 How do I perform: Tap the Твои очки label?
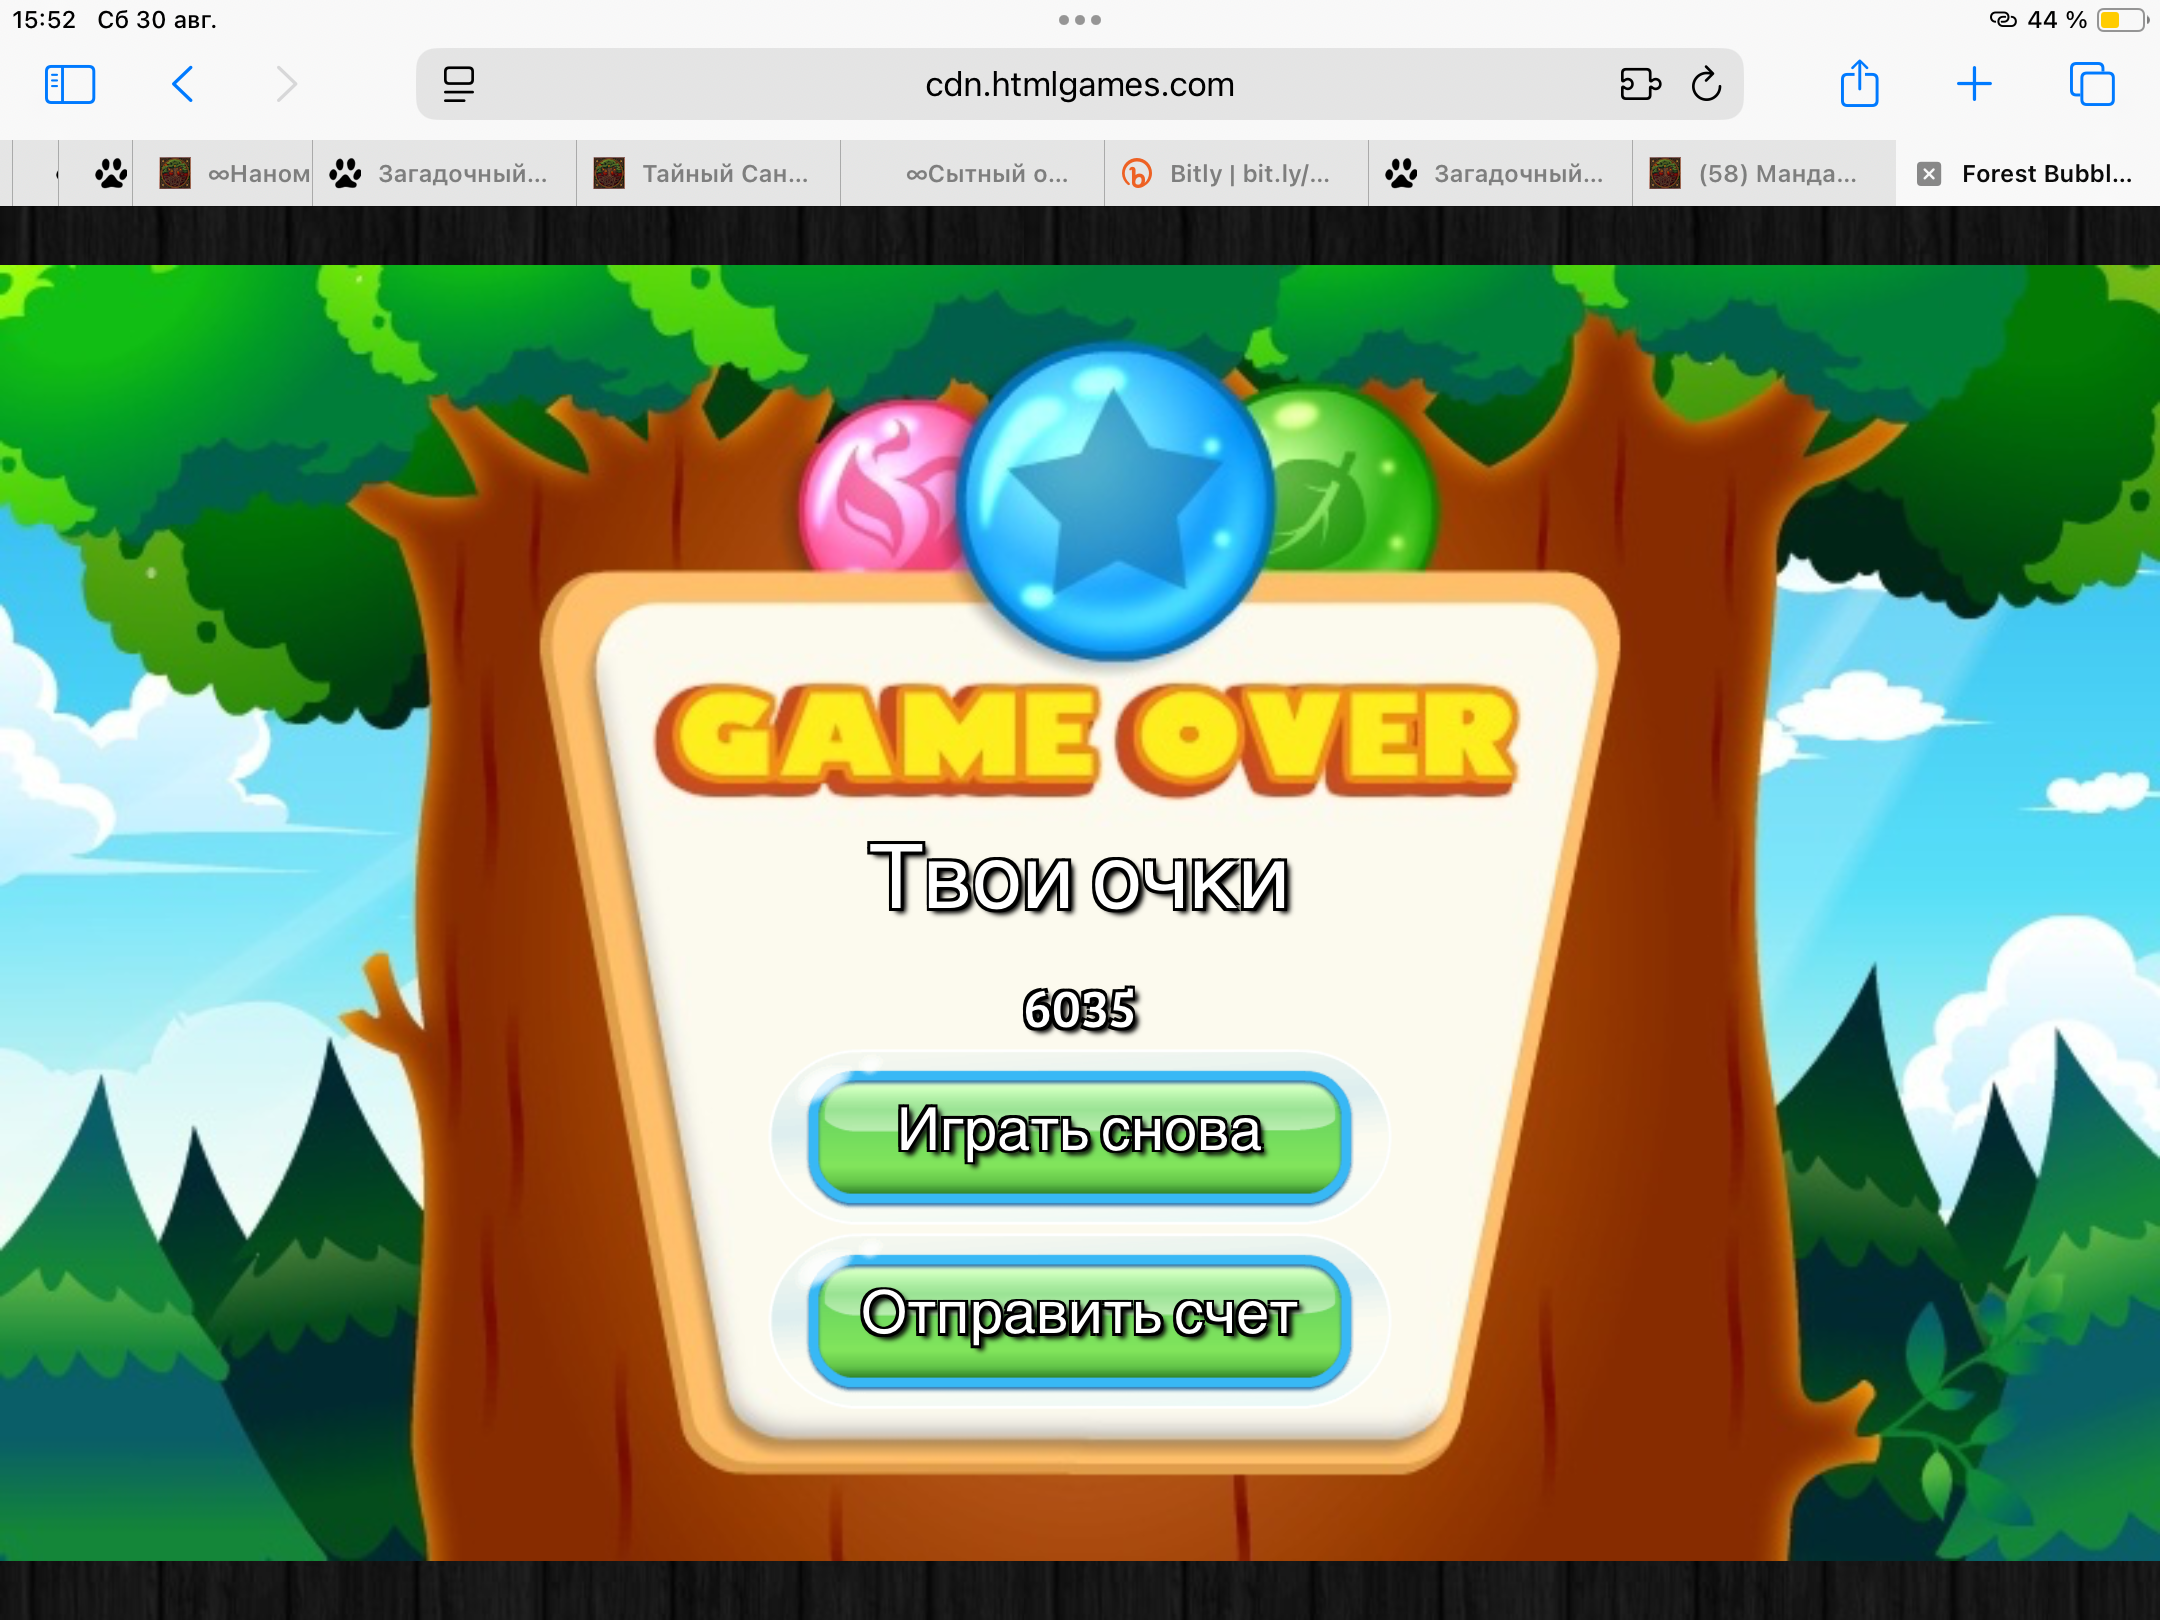click(1080, 878)
